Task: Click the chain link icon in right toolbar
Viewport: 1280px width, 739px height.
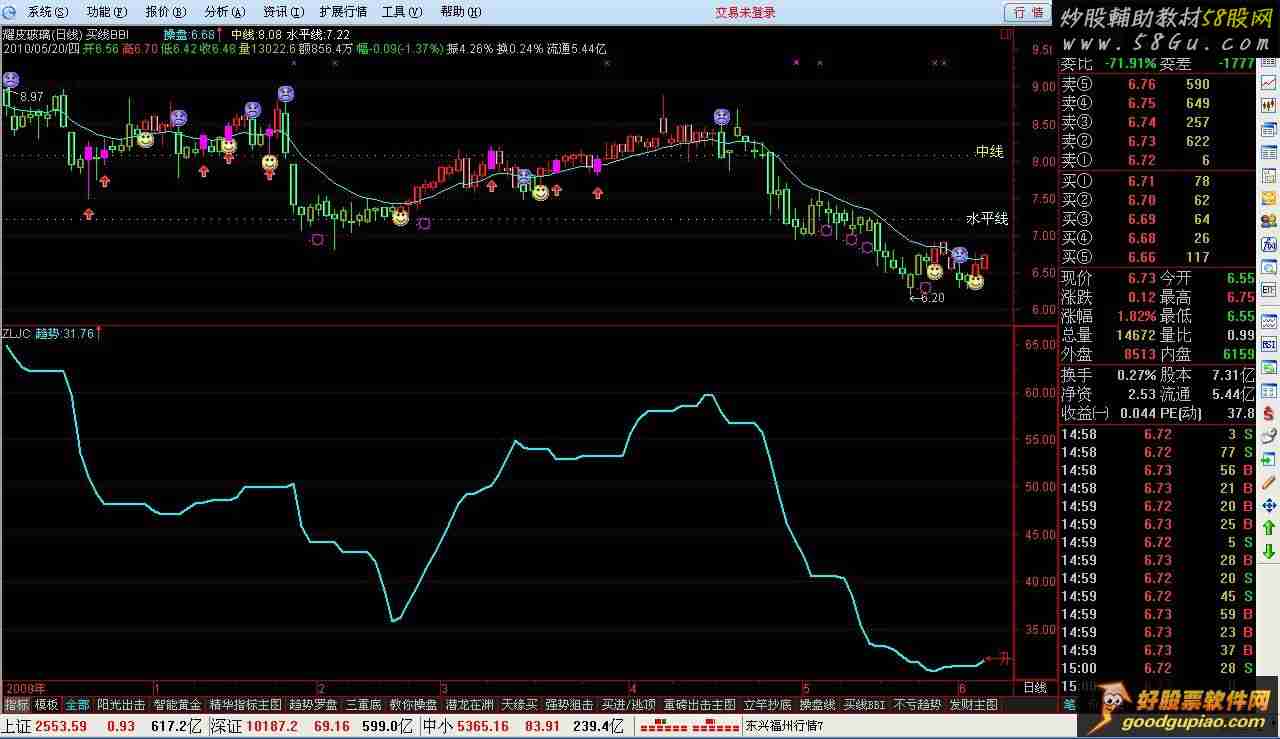Action: (1268, 436)
